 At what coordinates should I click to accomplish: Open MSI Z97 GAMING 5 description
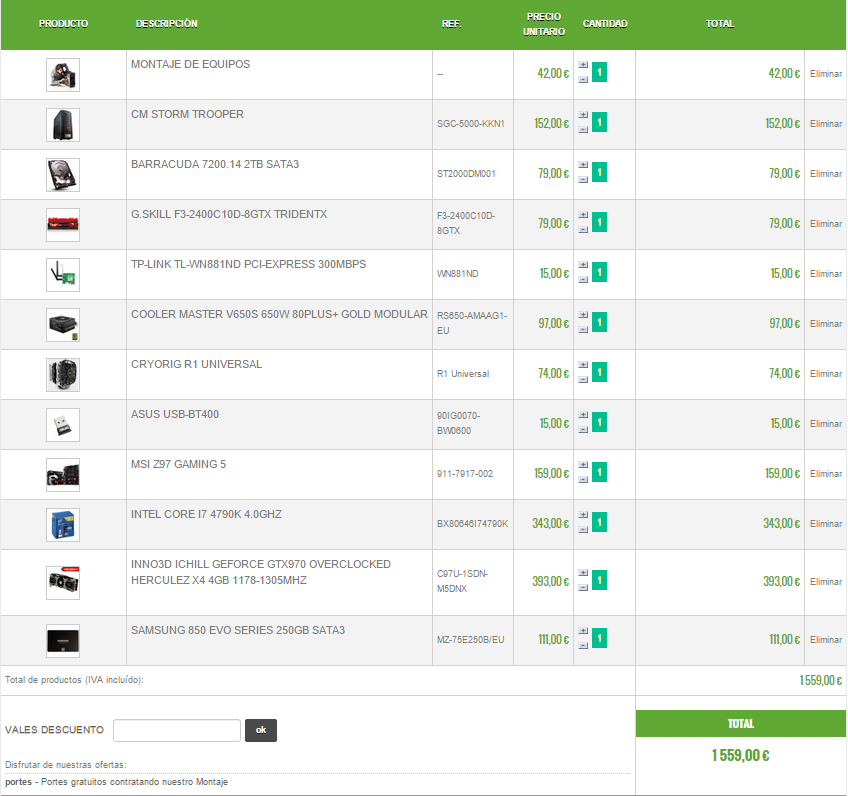coord(178,465)
